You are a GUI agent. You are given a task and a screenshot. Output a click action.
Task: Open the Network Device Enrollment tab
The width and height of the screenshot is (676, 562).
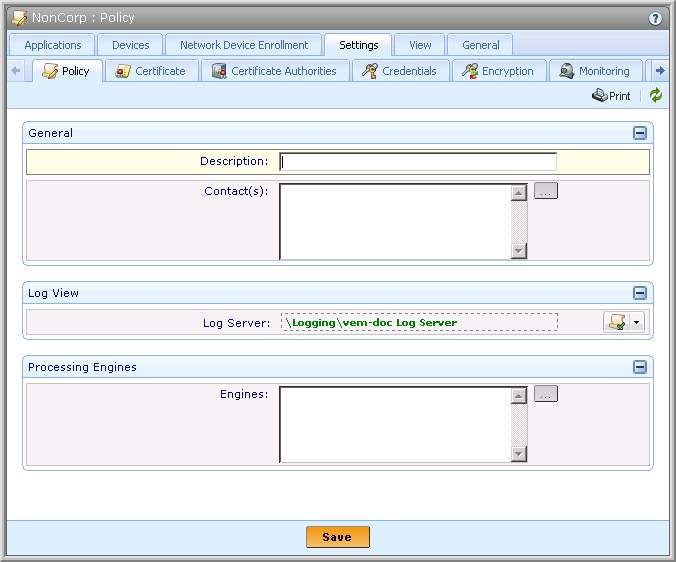(x=244, y=45)
